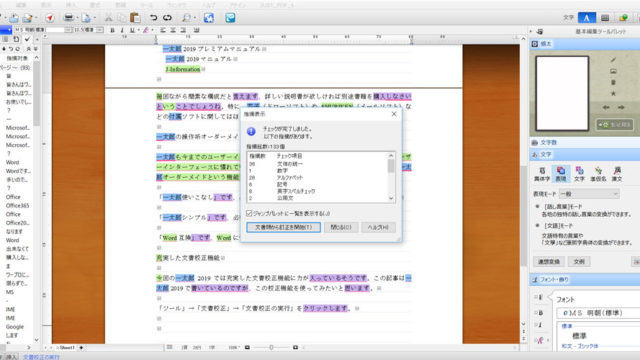Open the print preview dropdown arrow
The image size is (640, 360).
[94, 18]
